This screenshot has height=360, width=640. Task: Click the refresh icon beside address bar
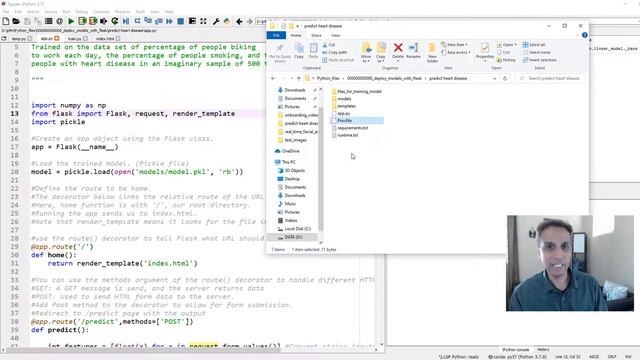click(505, 78)
